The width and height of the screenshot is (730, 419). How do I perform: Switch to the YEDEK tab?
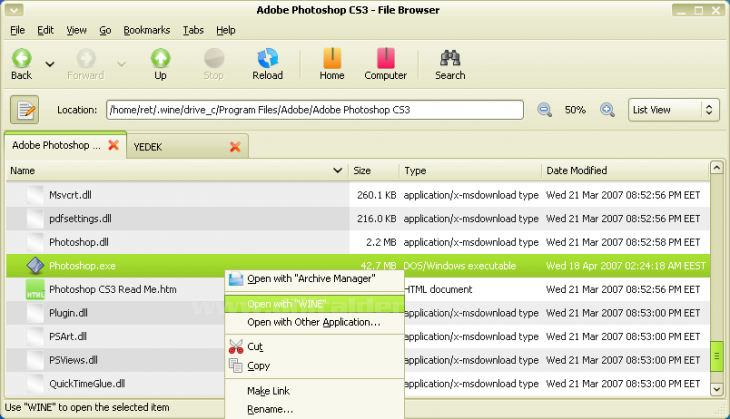tap(148, 147)
